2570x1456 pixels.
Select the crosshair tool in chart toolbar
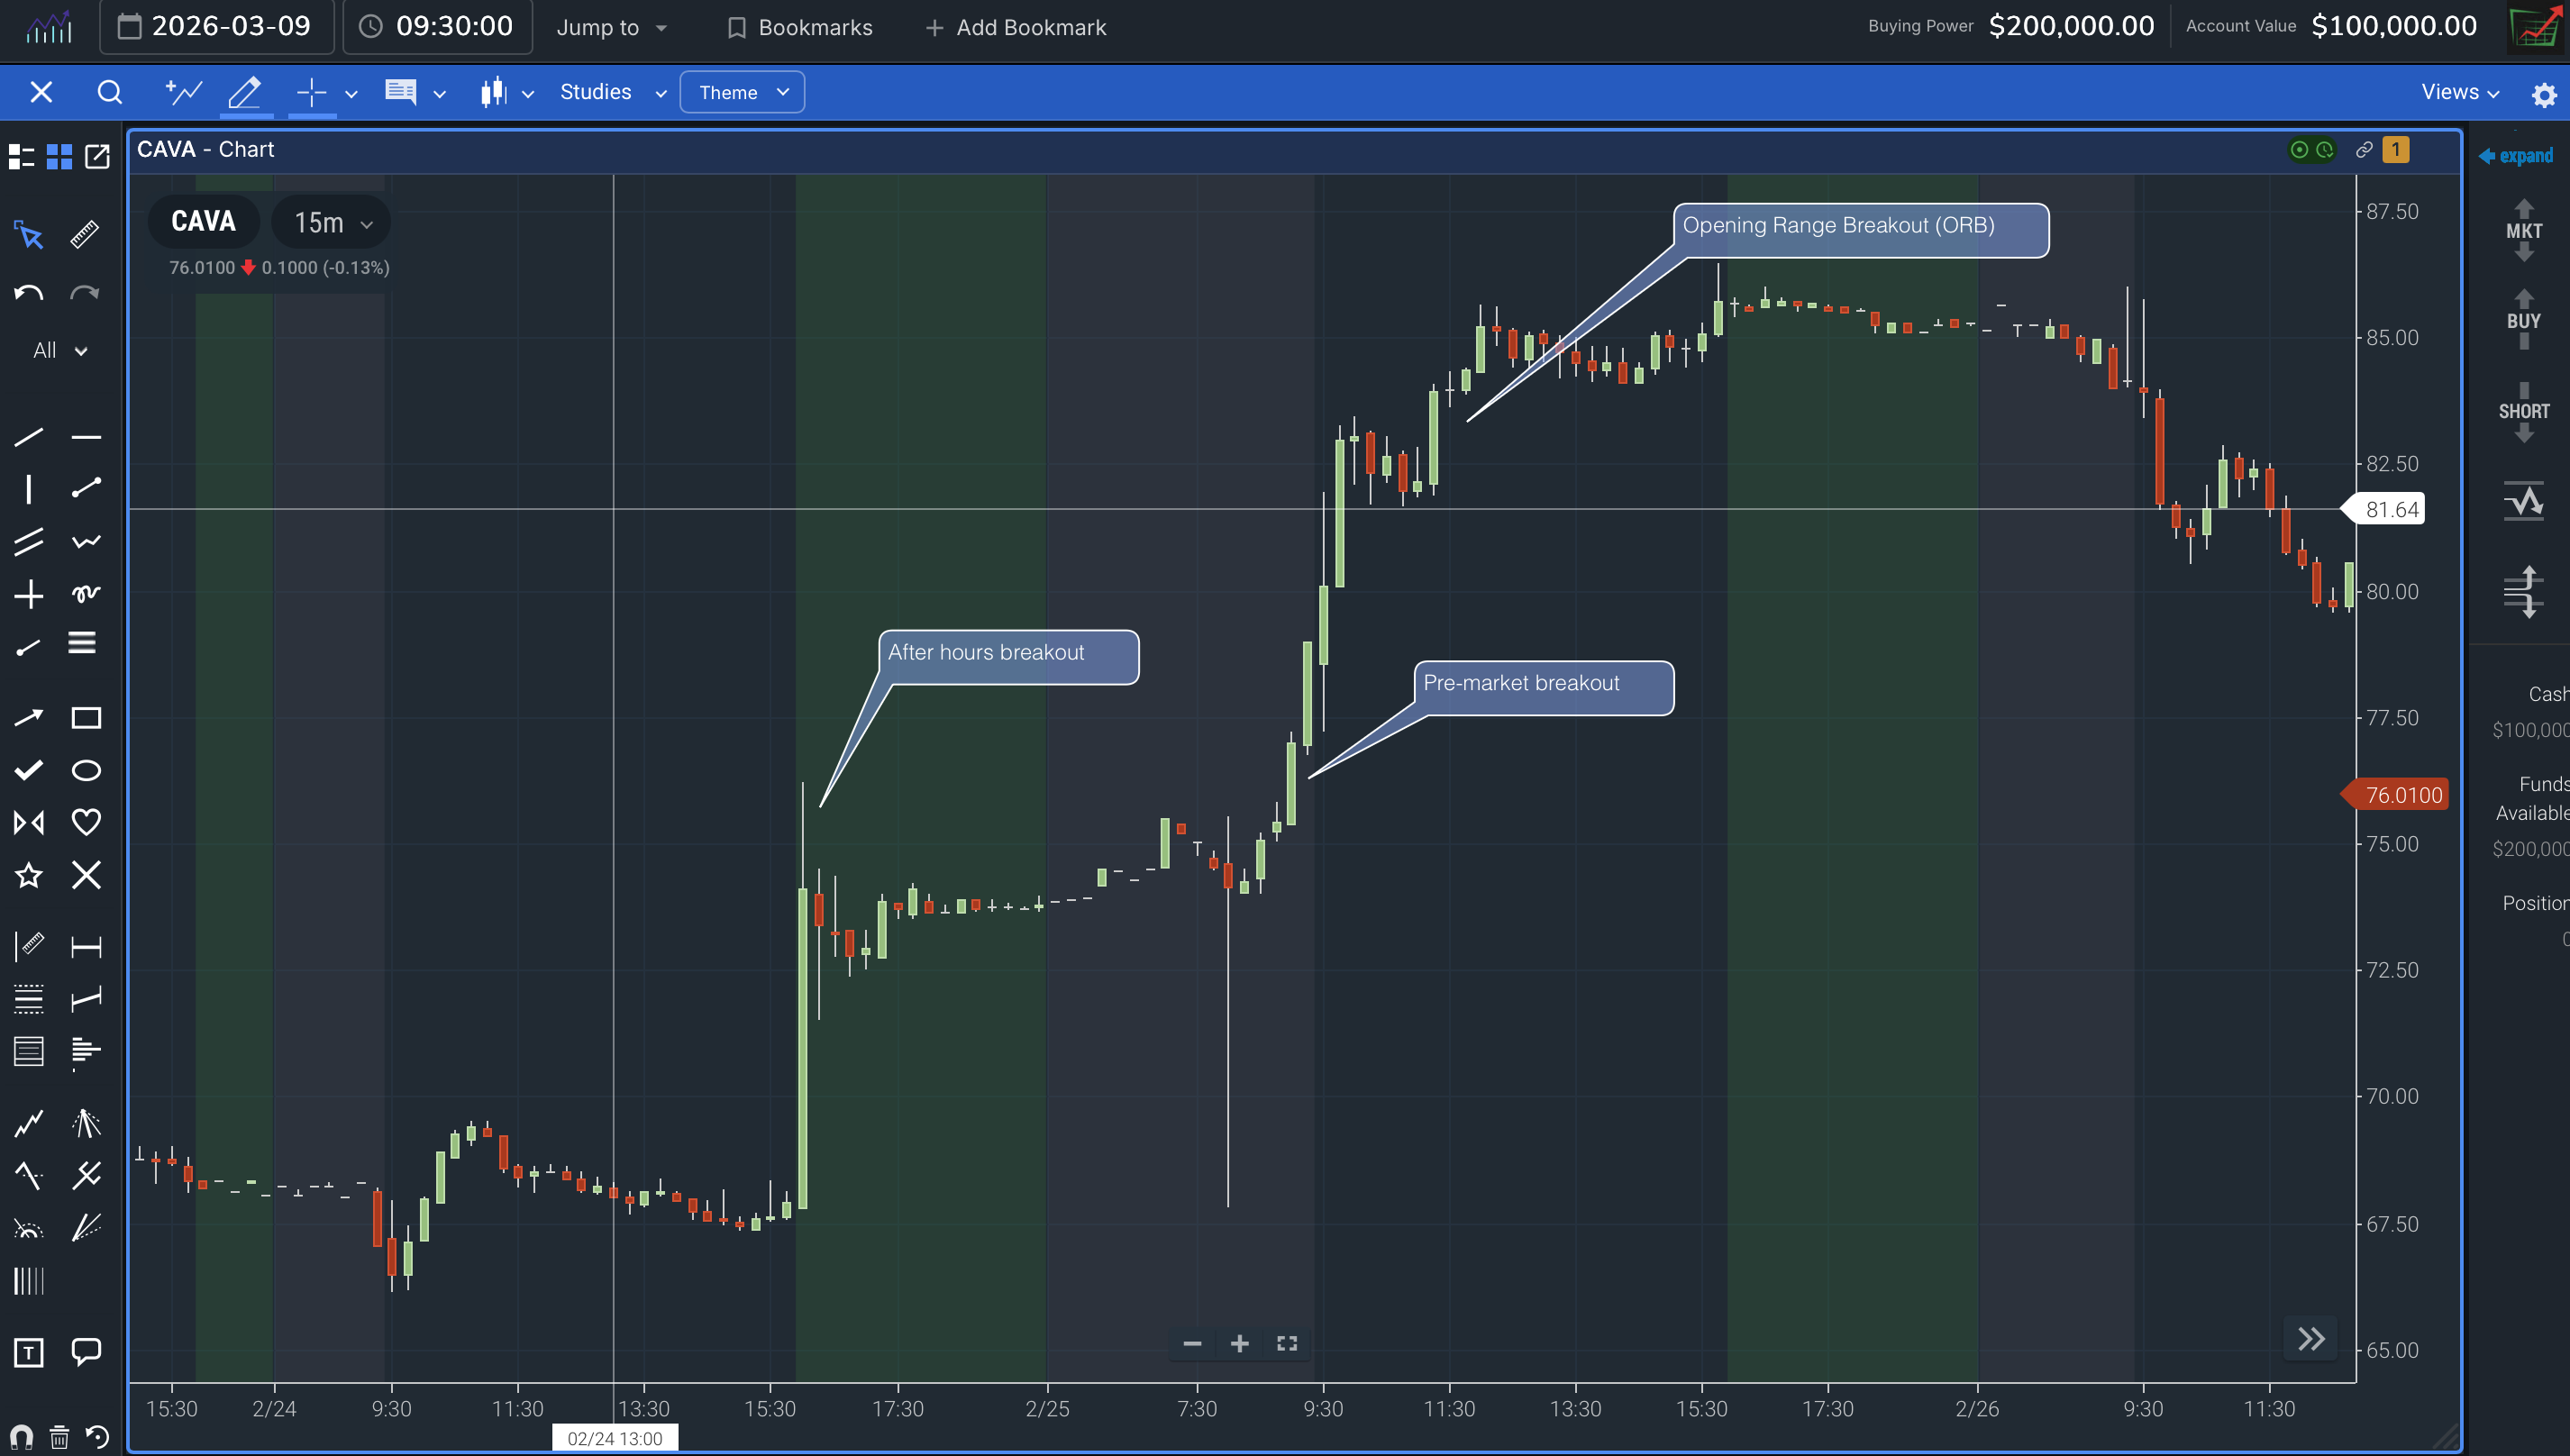tap(310, 92)
